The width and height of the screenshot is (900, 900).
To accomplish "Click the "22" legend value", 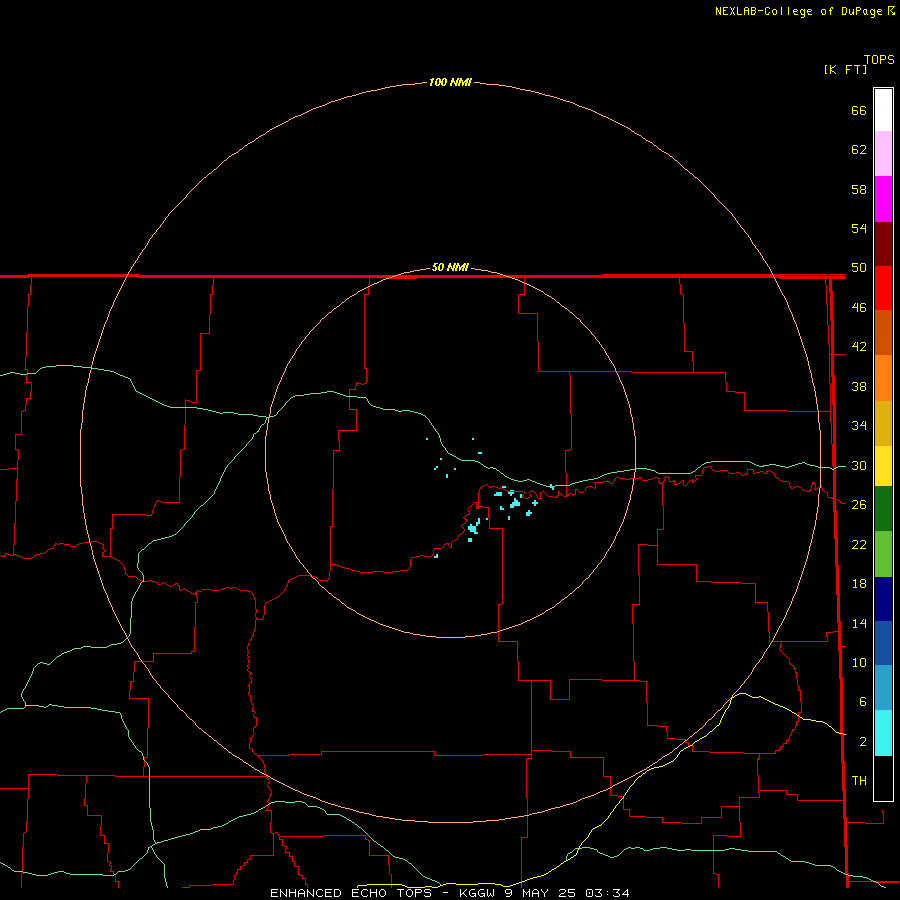I will 859,544.
